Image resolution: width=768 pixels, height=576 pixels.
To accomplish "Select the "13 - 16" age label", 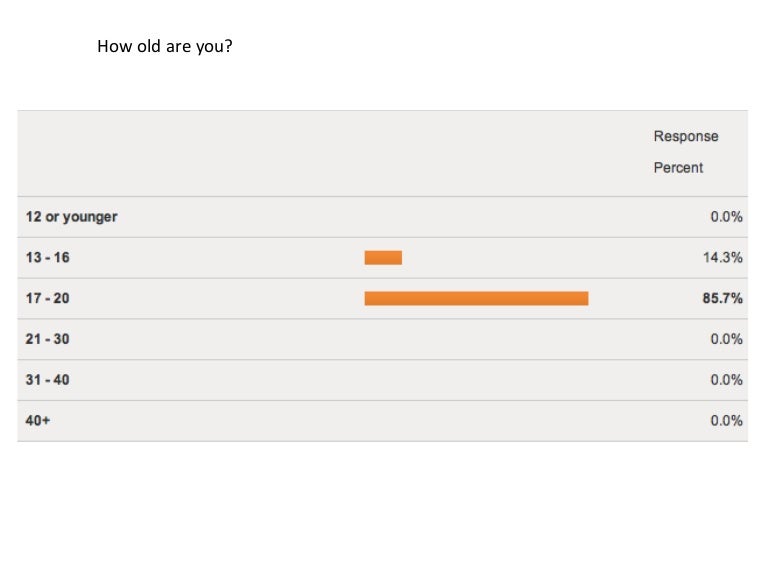I will 48,258.
